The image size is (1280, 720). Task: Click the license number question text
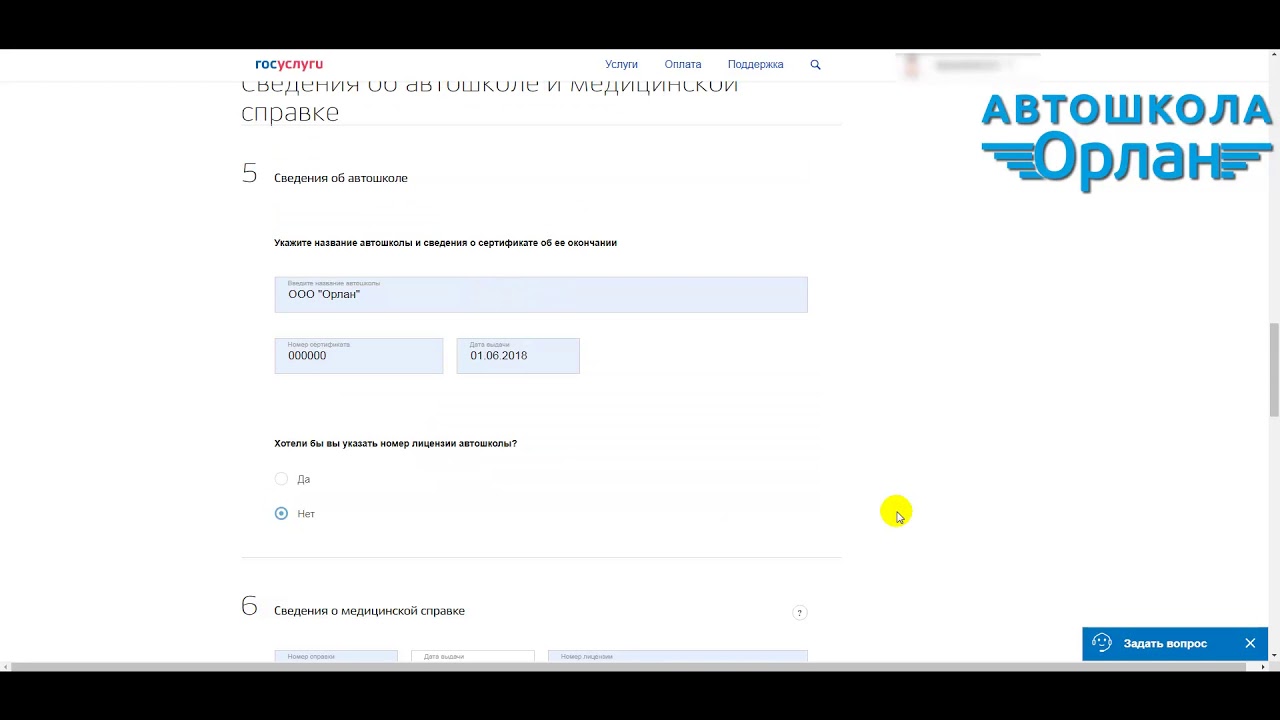395,443
